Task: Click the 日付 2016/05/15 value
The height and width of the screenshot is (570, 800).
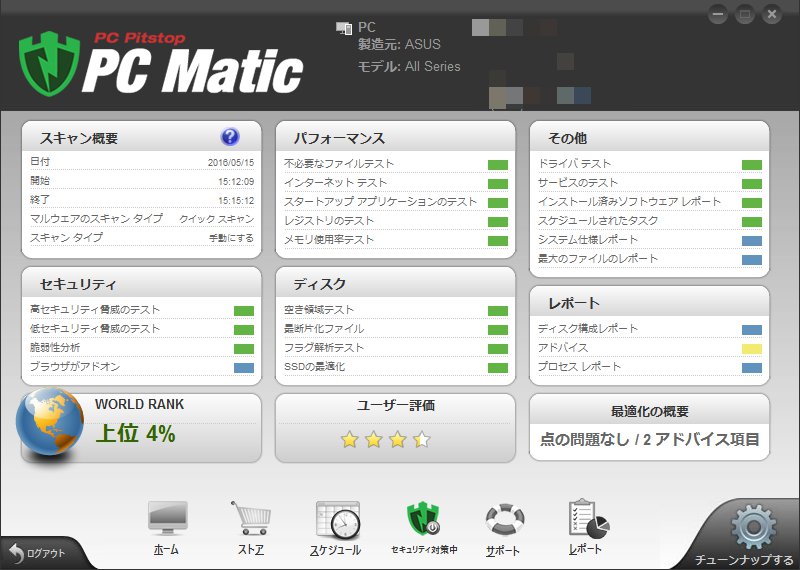Action: click(231, 163)
